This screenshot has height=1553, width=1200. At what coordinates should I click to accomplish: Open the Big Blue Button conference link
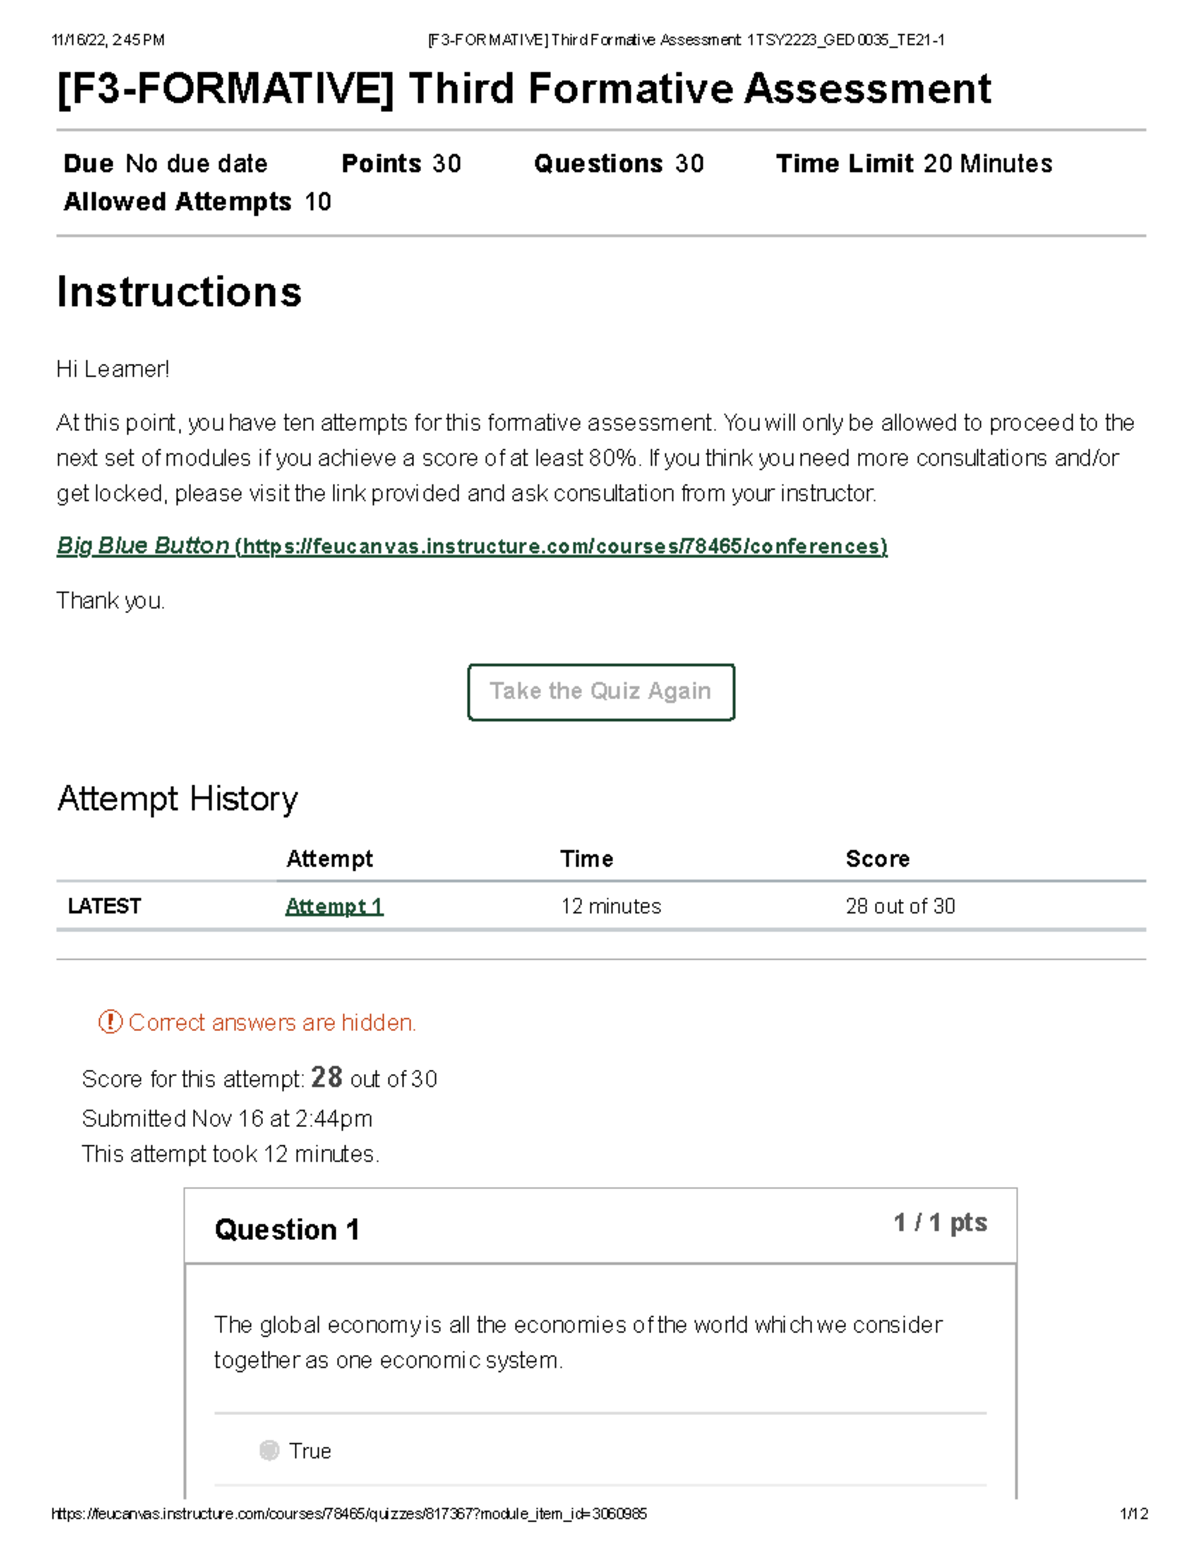point(470,546)
